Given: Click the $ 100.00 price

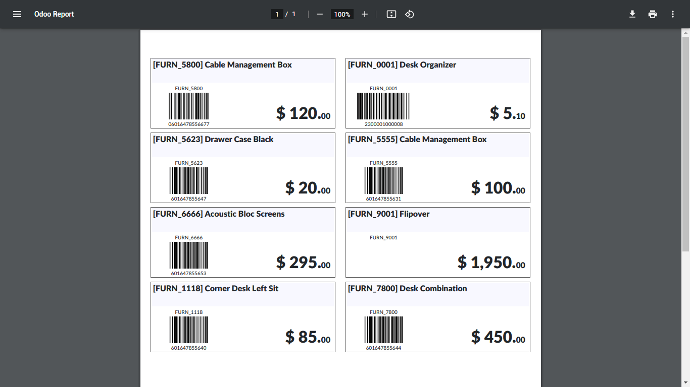Looking at the screenshot, I should pyautogui.click(x=498, y=188).
